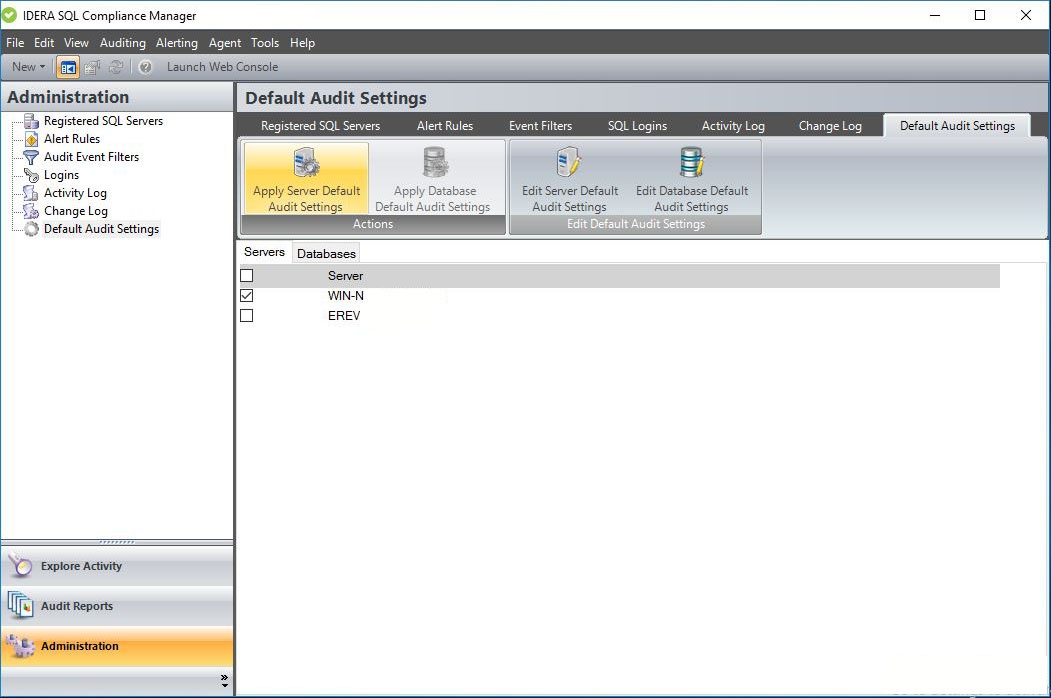Viewport: 1051px width, 698px height.
Task: Open Audit Reports navigation panel
Action: point(117,606)
